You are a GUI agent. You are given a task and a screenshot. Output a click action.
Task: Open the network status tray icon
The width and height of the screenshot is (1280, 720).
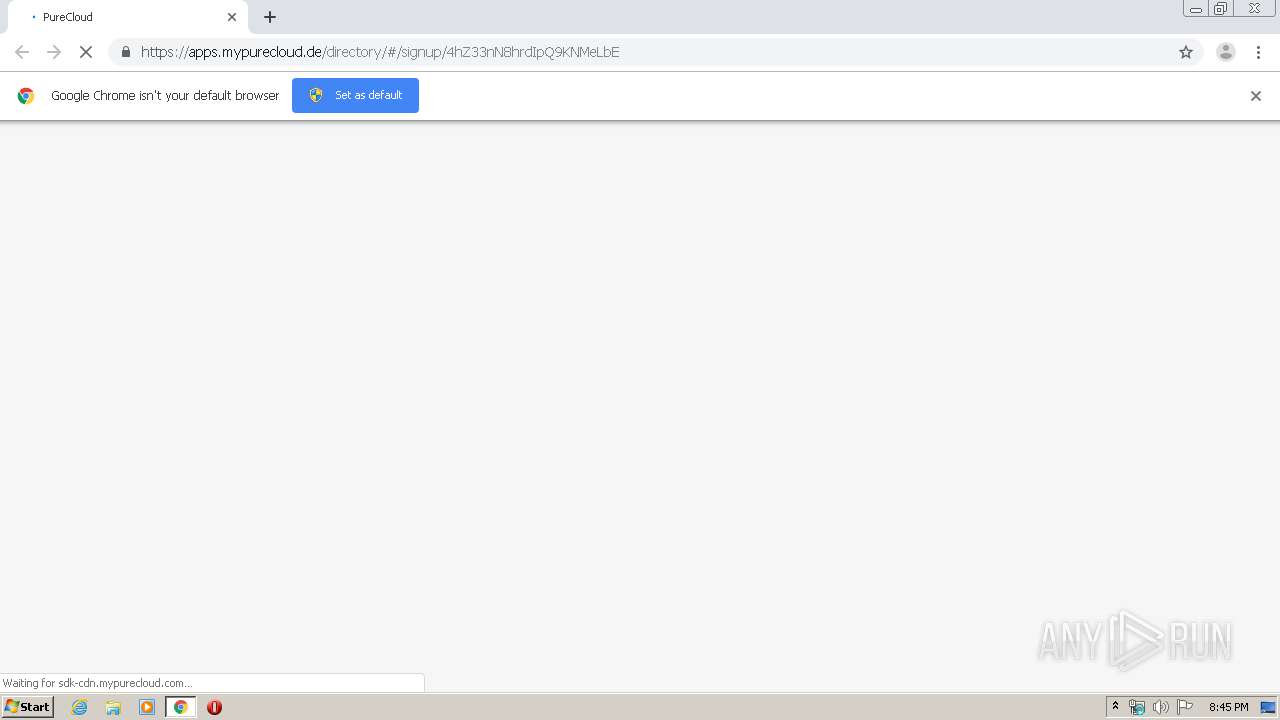pyautogui.click(x=1137, y=707)
